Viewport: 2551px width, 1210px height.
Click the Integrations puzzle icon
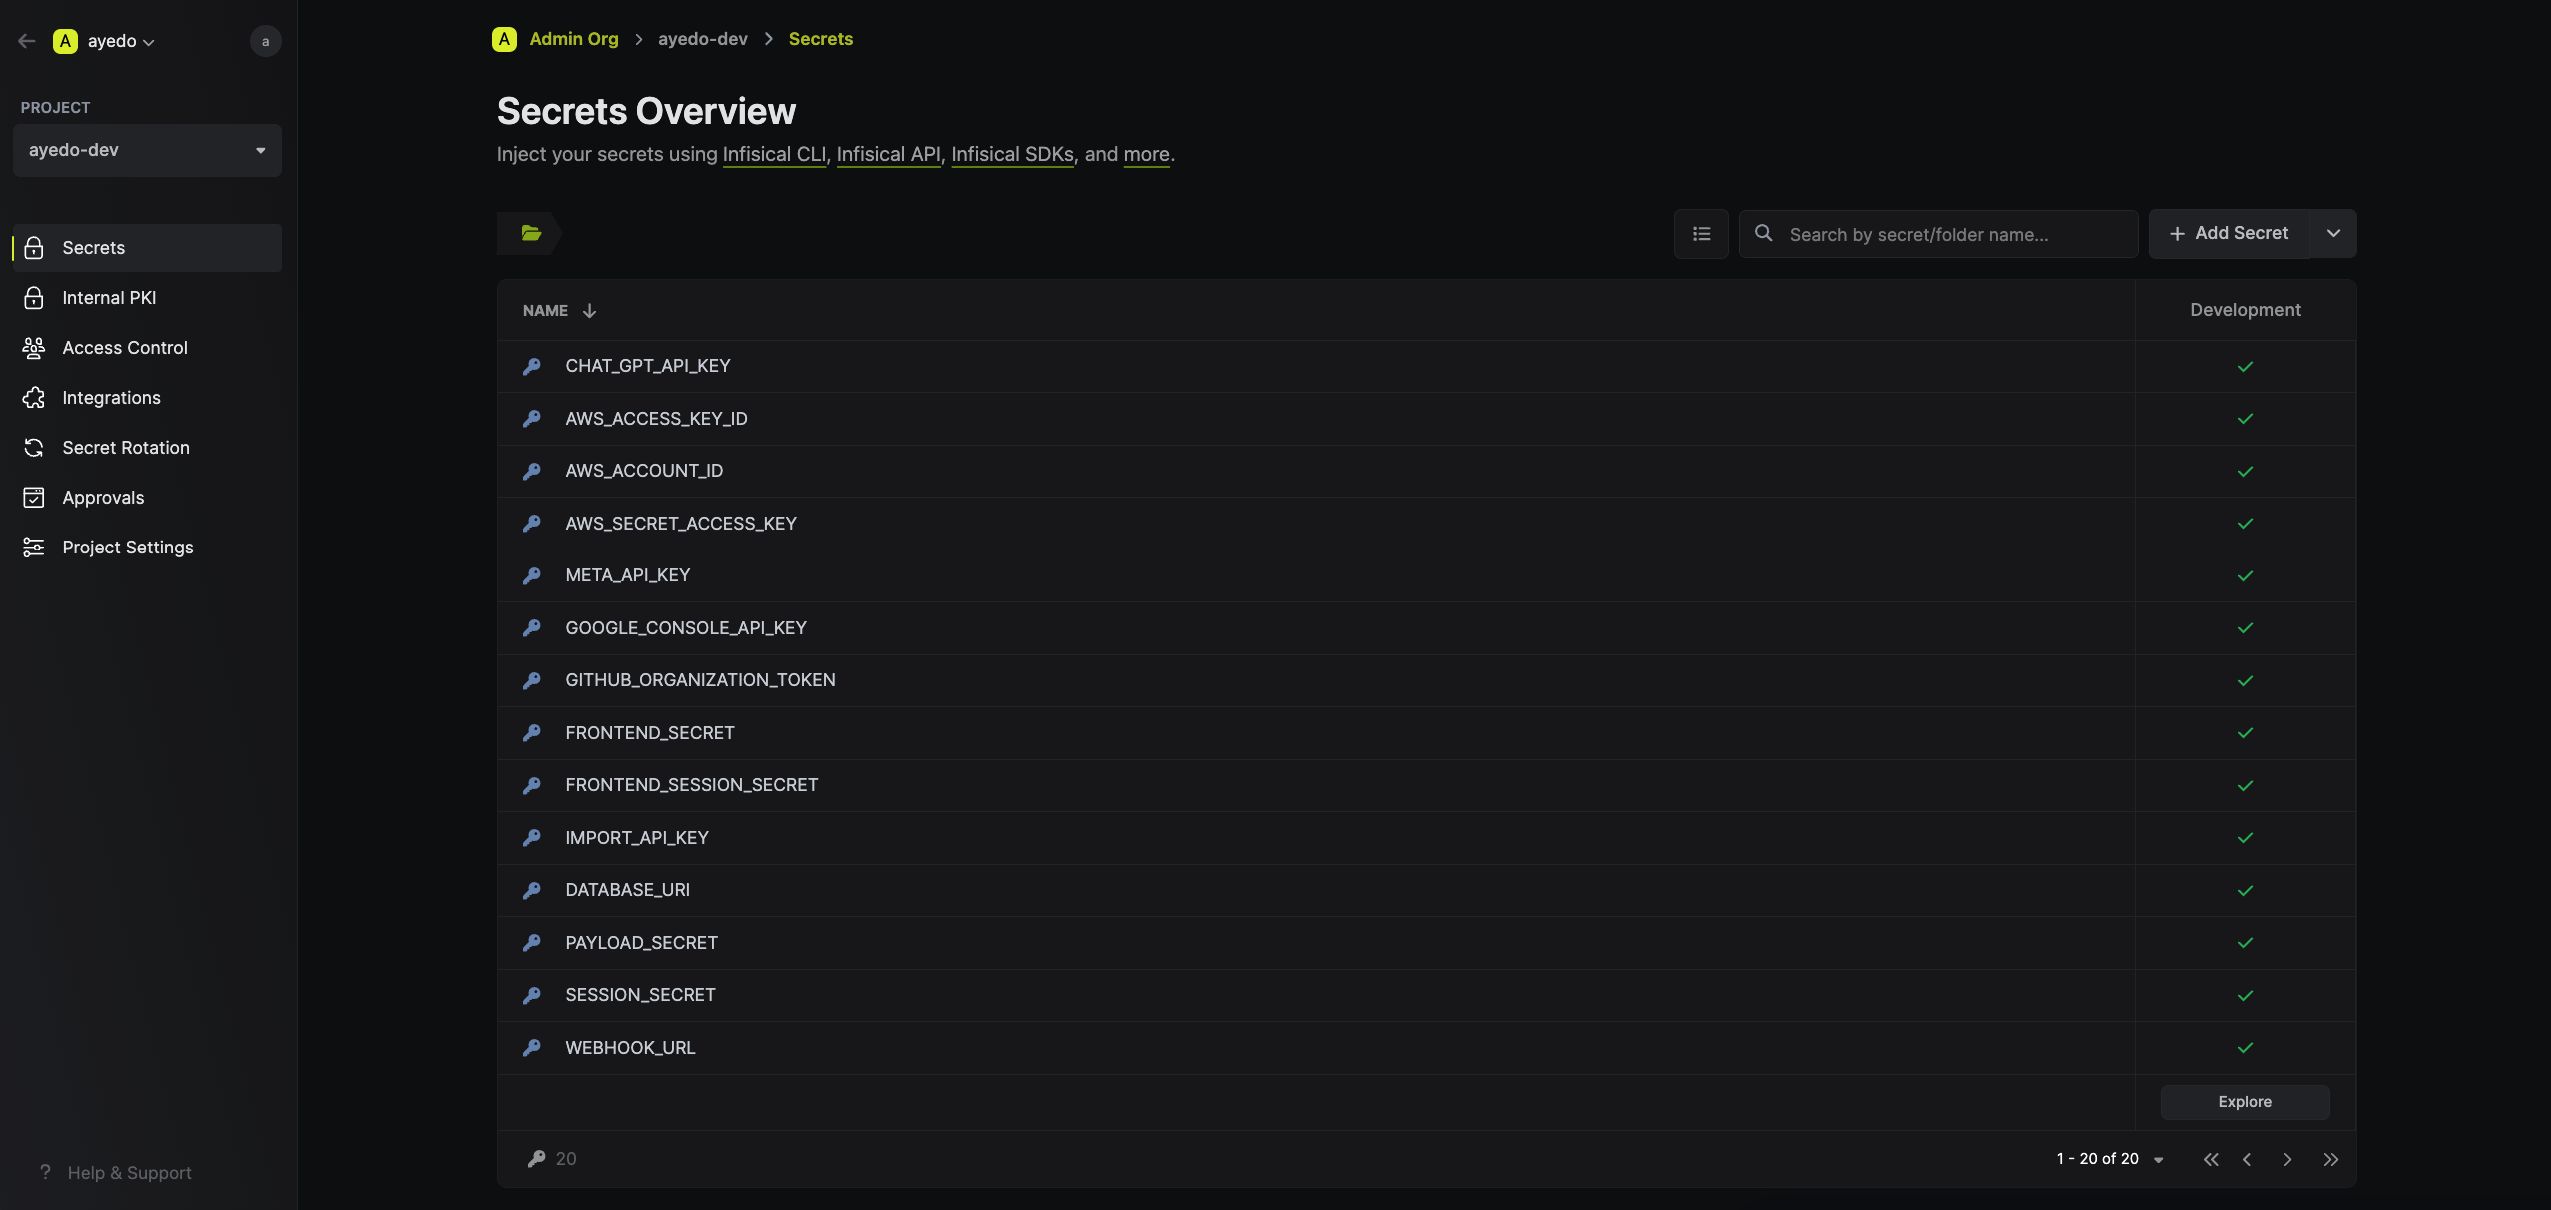pos(34,398)
